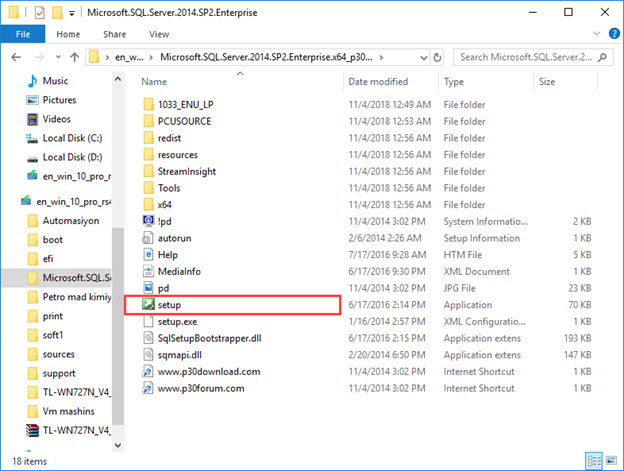This screenshot has width=624, height=471.
Task: Select the StreamInsight folder icon
Action: click(x=148, y=171)
